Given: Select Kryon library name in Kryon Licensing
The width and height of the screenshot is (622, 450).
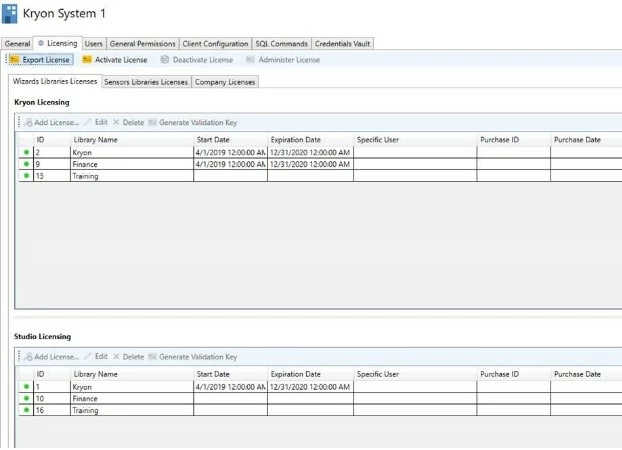Looking at the screenshot, I should [82, 152].
